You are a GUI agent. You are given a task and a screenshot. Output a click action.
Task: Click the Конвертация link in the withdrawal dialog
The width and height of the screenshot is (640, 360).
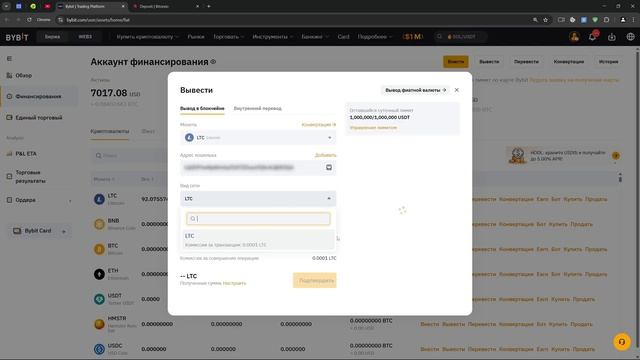319,124
